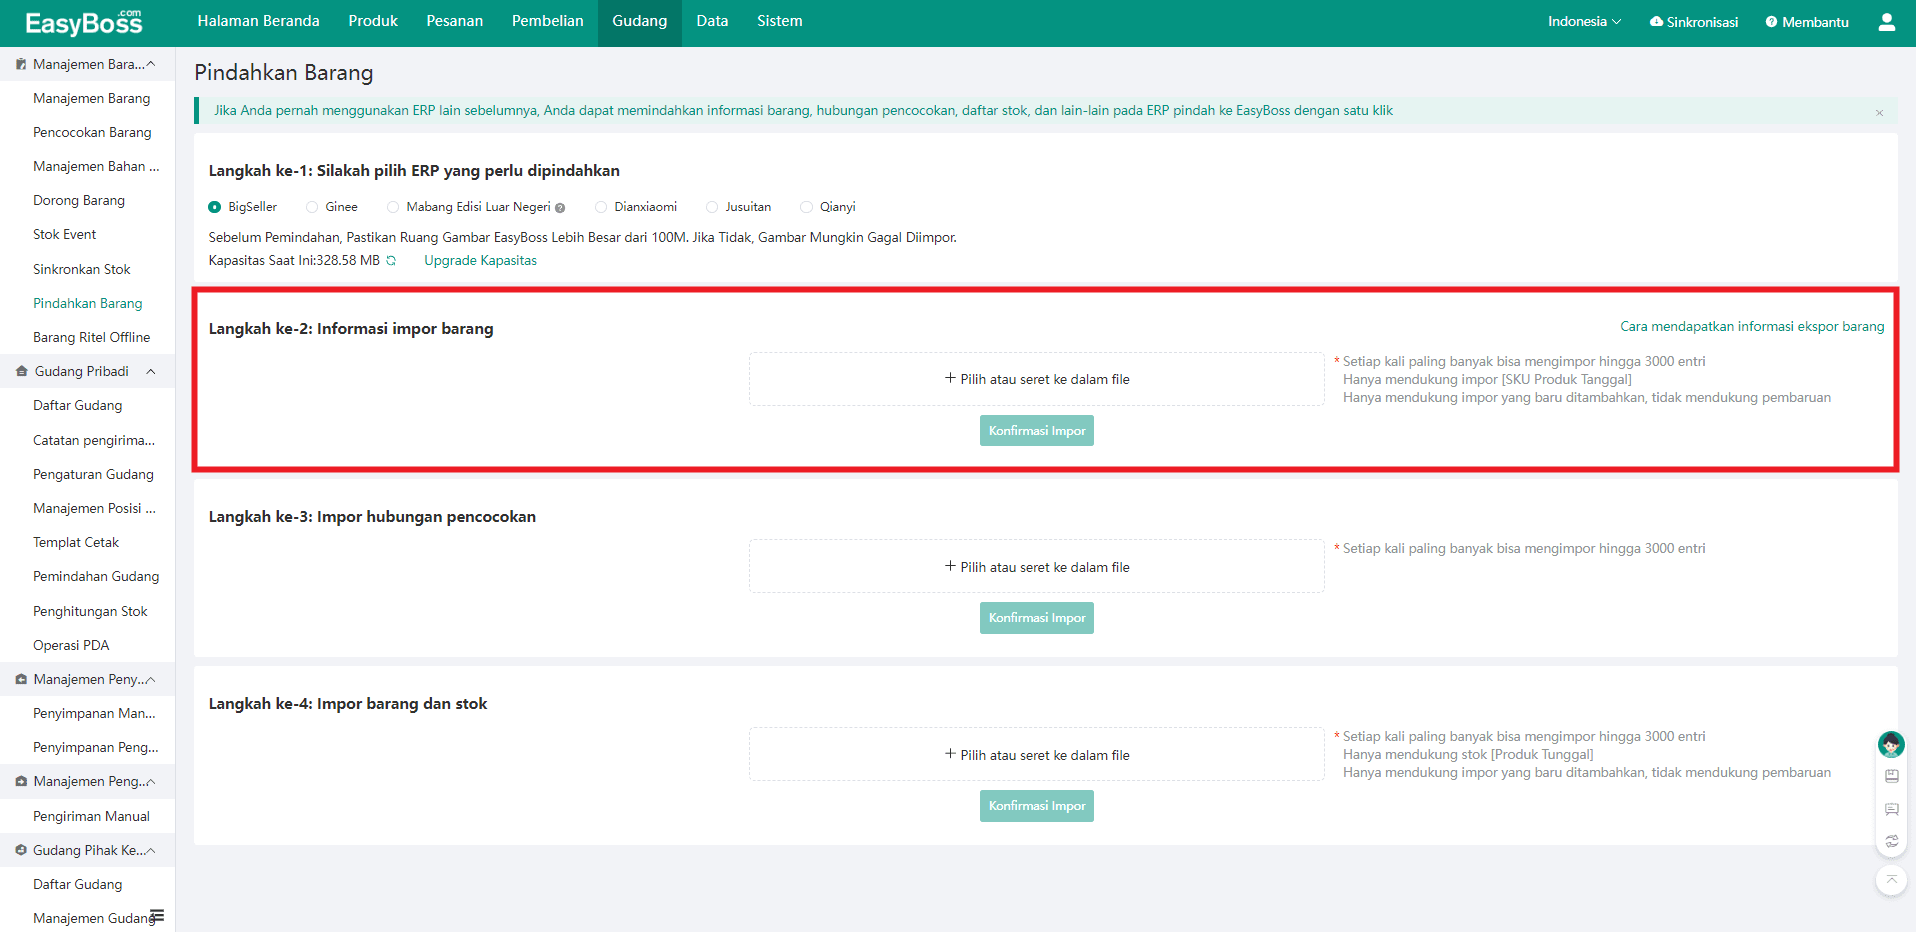Image resolution: width=1916 pixels, height=932 pixels.
Task: Open Cara mendapatkan informasi ekspor barang link
Action: [x=1752, y=326]
